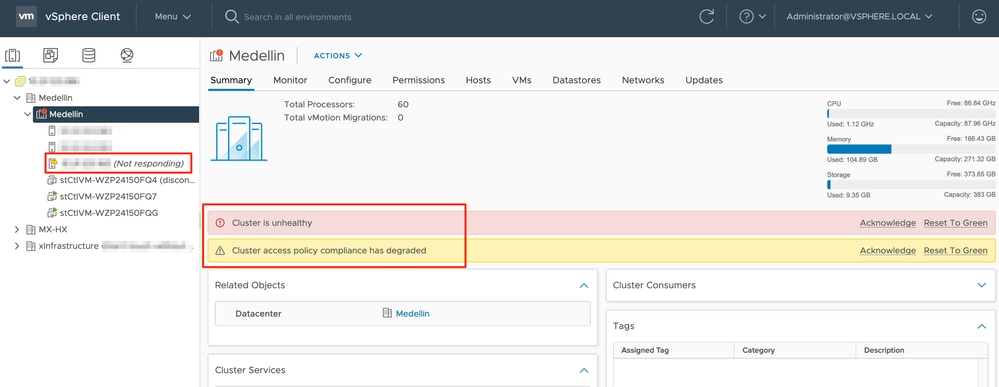Open the Hosts tab
Screen dimensions: 999x387
coord(478,80)
